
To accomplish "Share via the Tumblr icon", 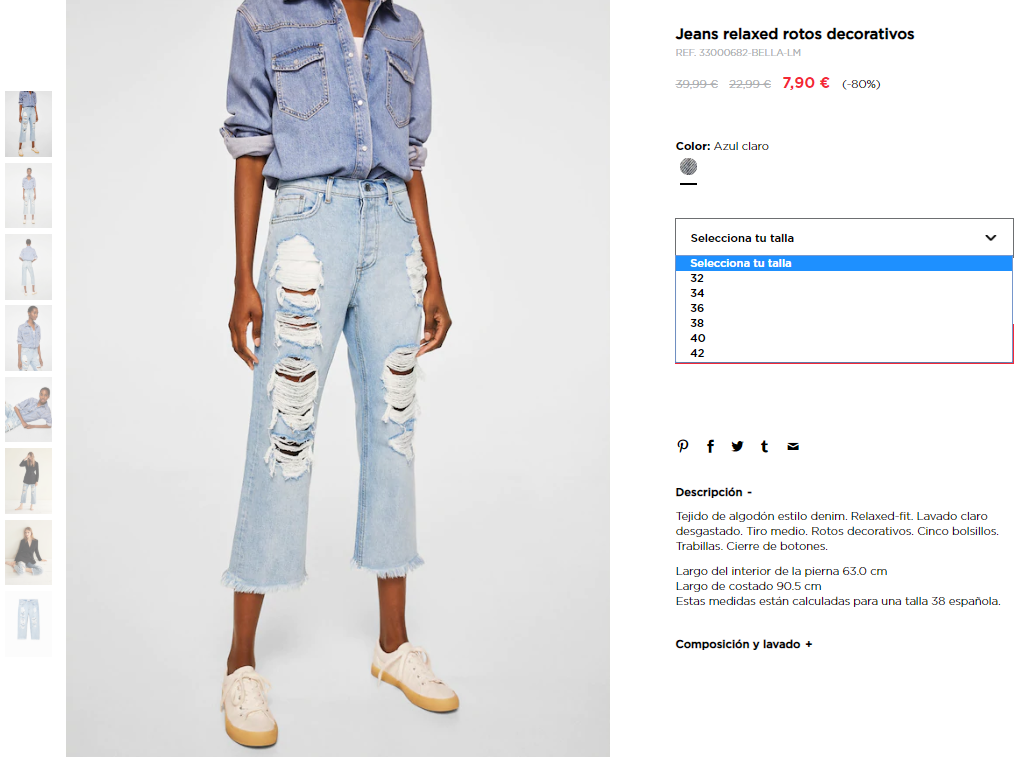I will (764, 446).
